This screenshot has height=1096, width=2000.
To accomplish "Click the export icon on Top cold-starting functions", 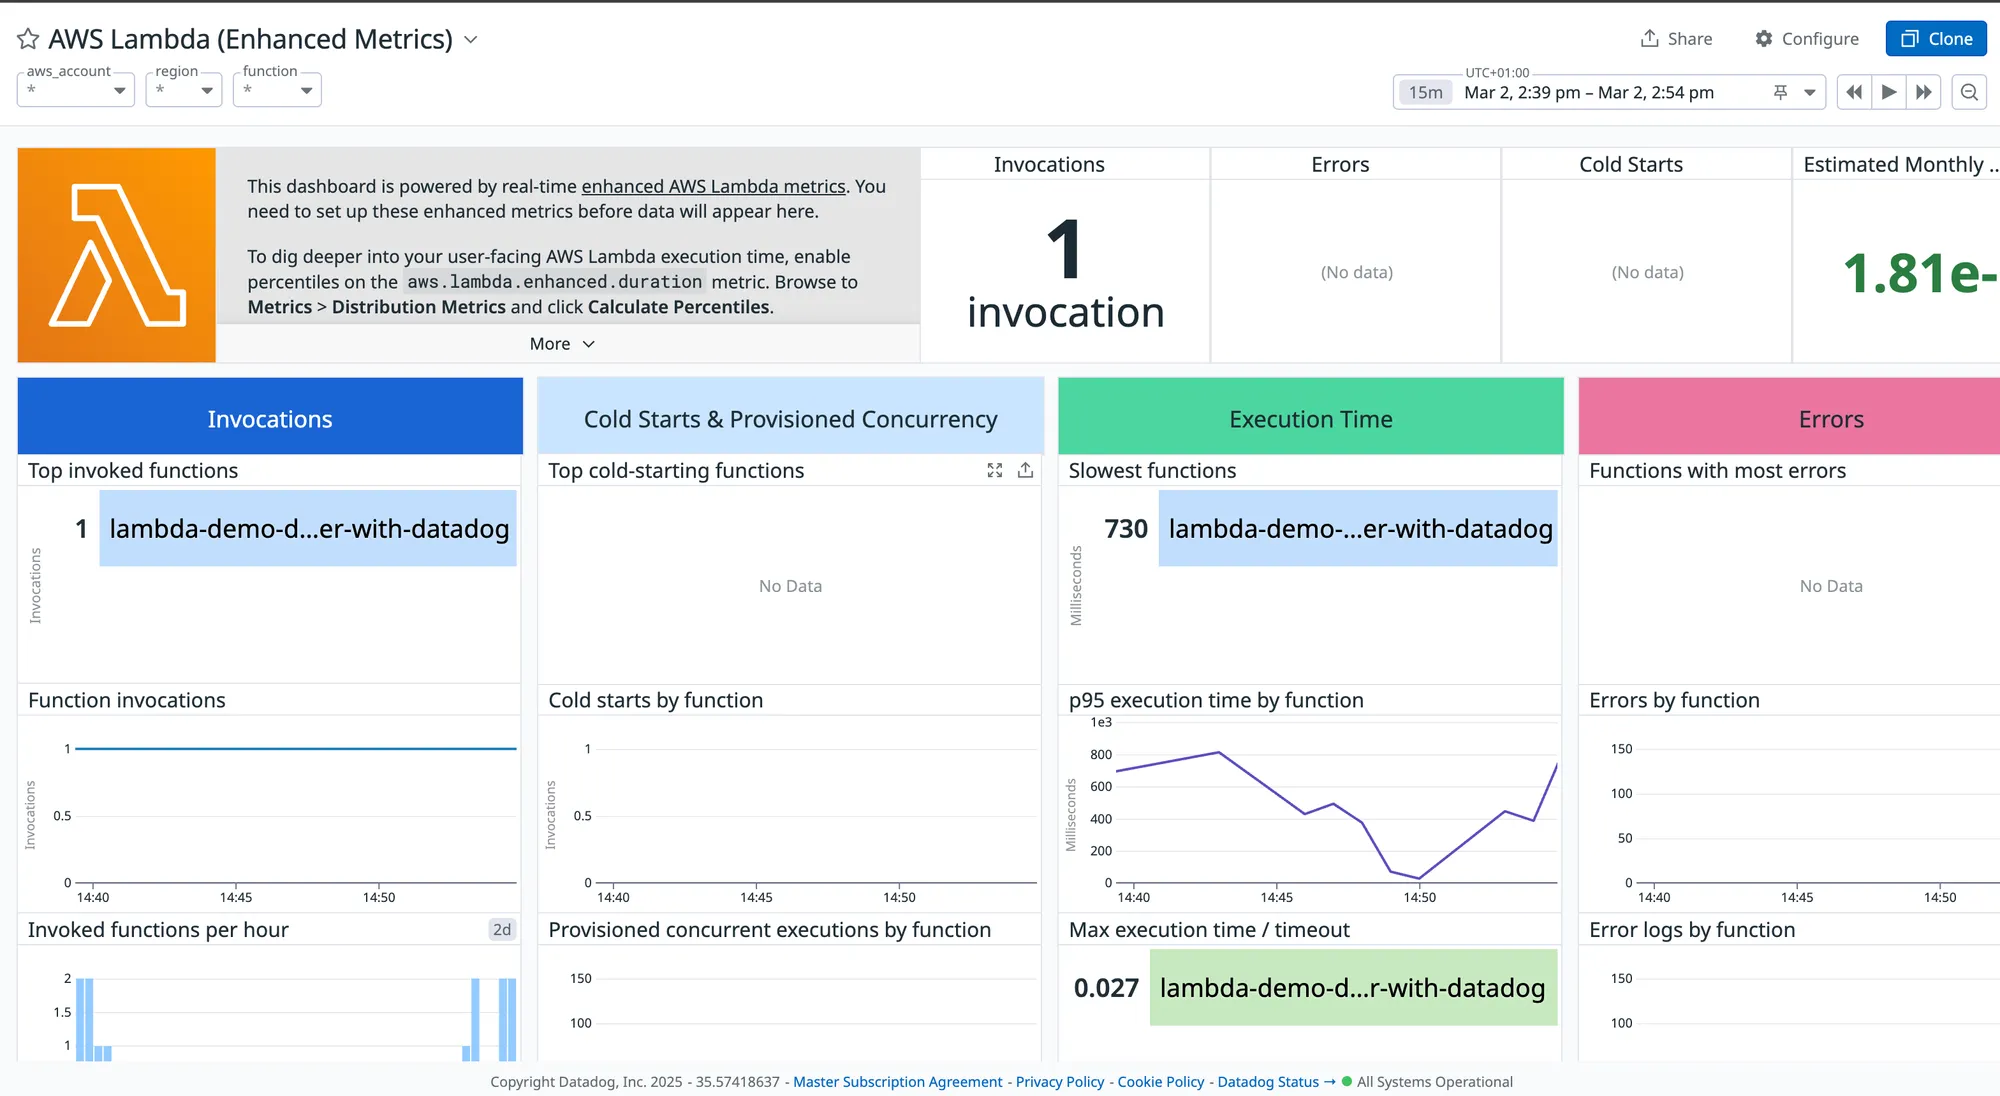I will pyautogui.click(x=1025, y=470).
